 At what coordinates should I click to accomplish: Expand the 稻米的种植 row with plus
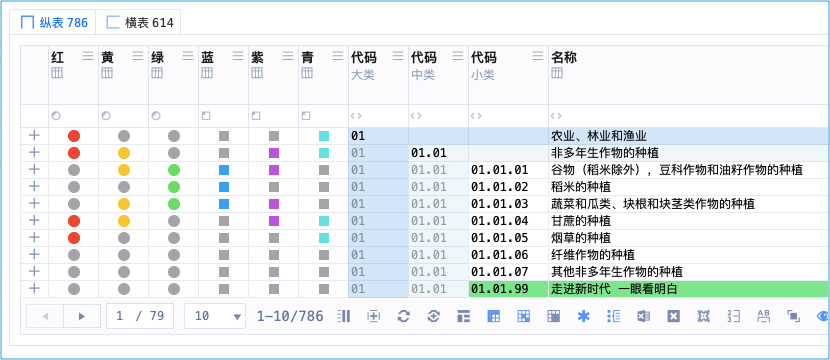coord(34,186)
